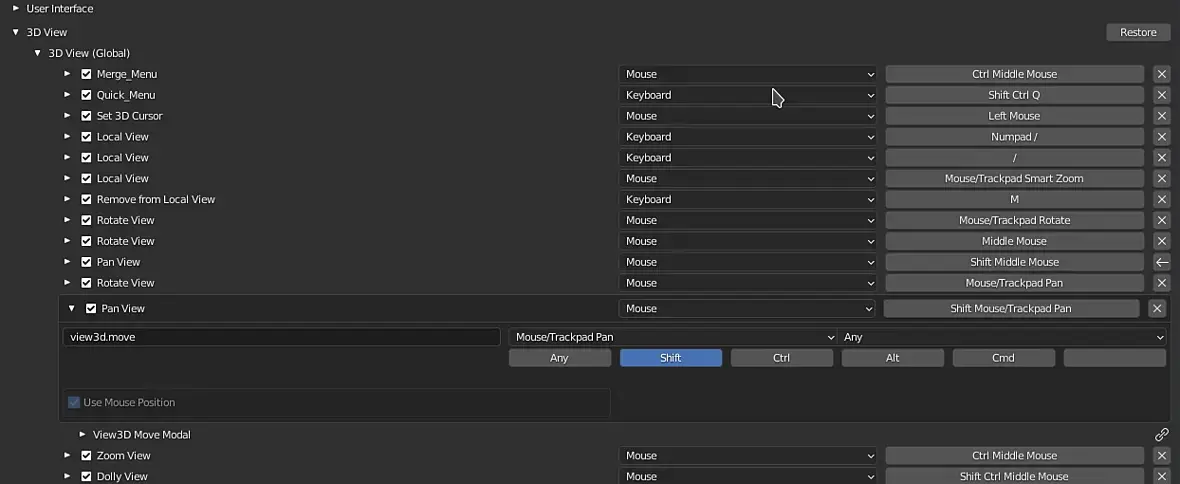Click the Rotate View label with Mouse/Trackpad Rotate
This screenshot has width=1180, height=484.
126,220
